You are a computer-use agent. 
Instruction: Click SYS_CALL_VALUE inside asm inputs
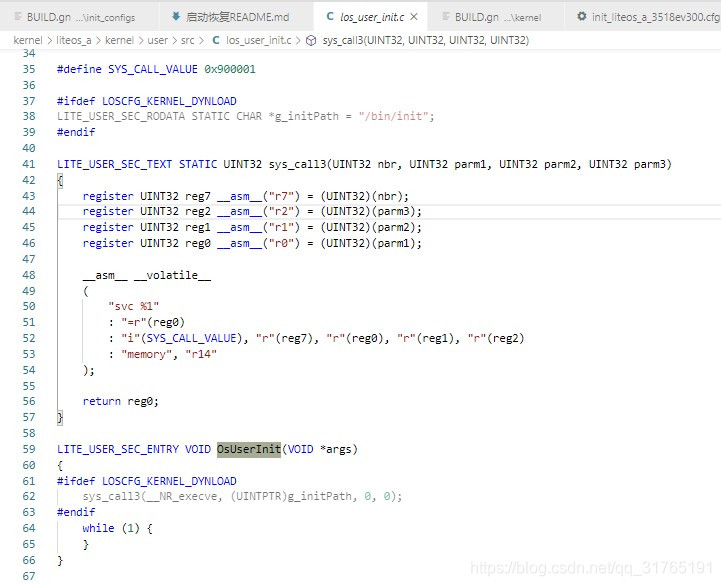click(191, 339)
